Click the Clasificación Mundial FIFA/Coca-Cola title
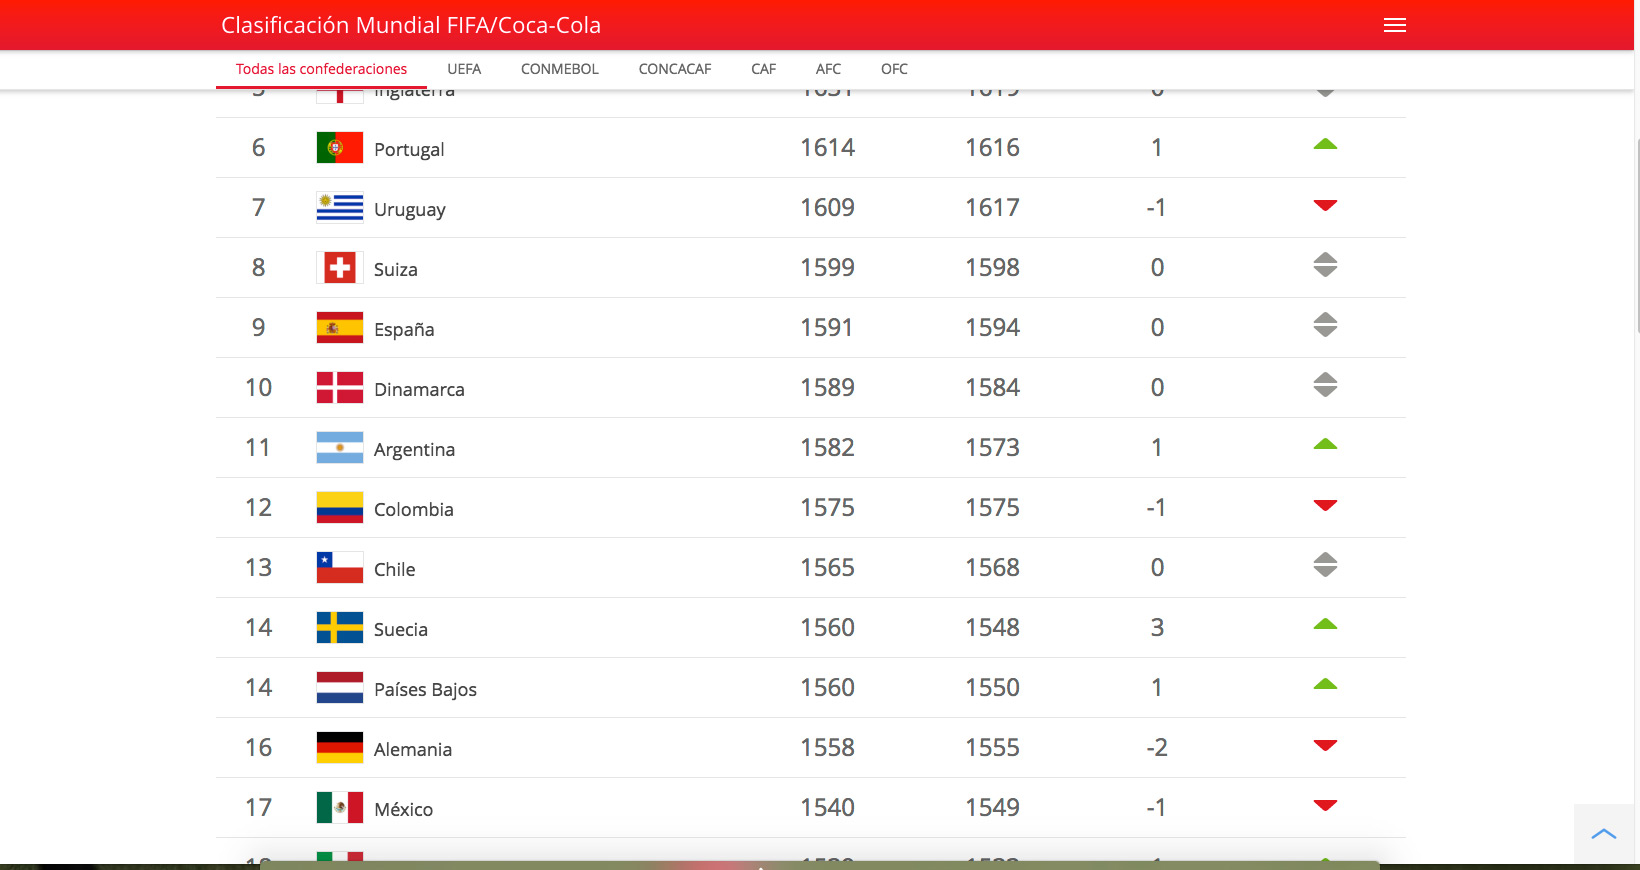The image size is (1640, 870). [x=411, y=25]
